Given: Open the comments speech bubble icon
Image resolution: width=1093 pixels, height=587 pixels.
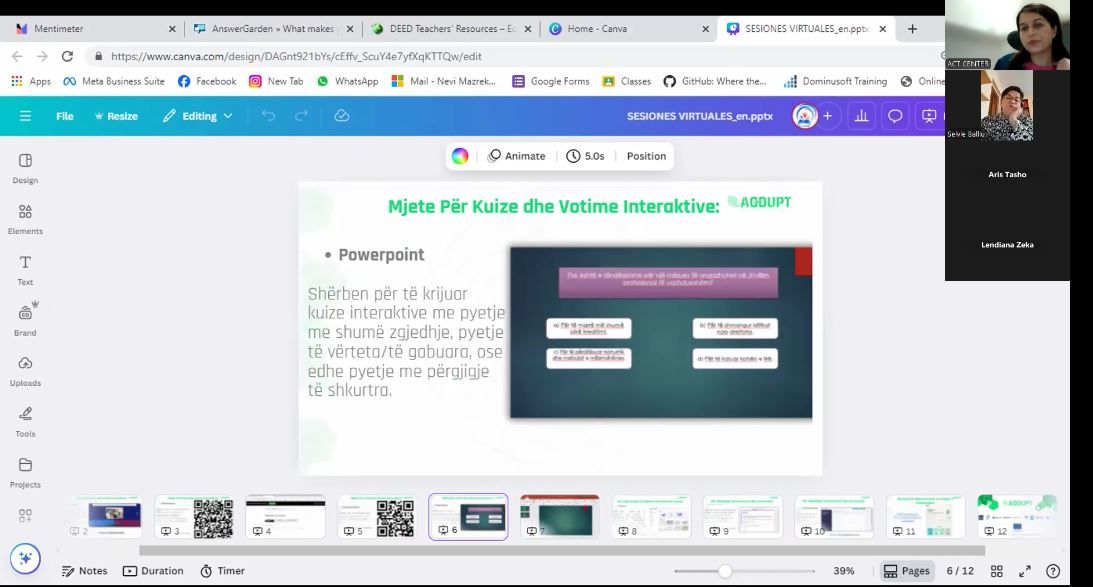Looking at the screenshot, I should [x=895, y=116].
